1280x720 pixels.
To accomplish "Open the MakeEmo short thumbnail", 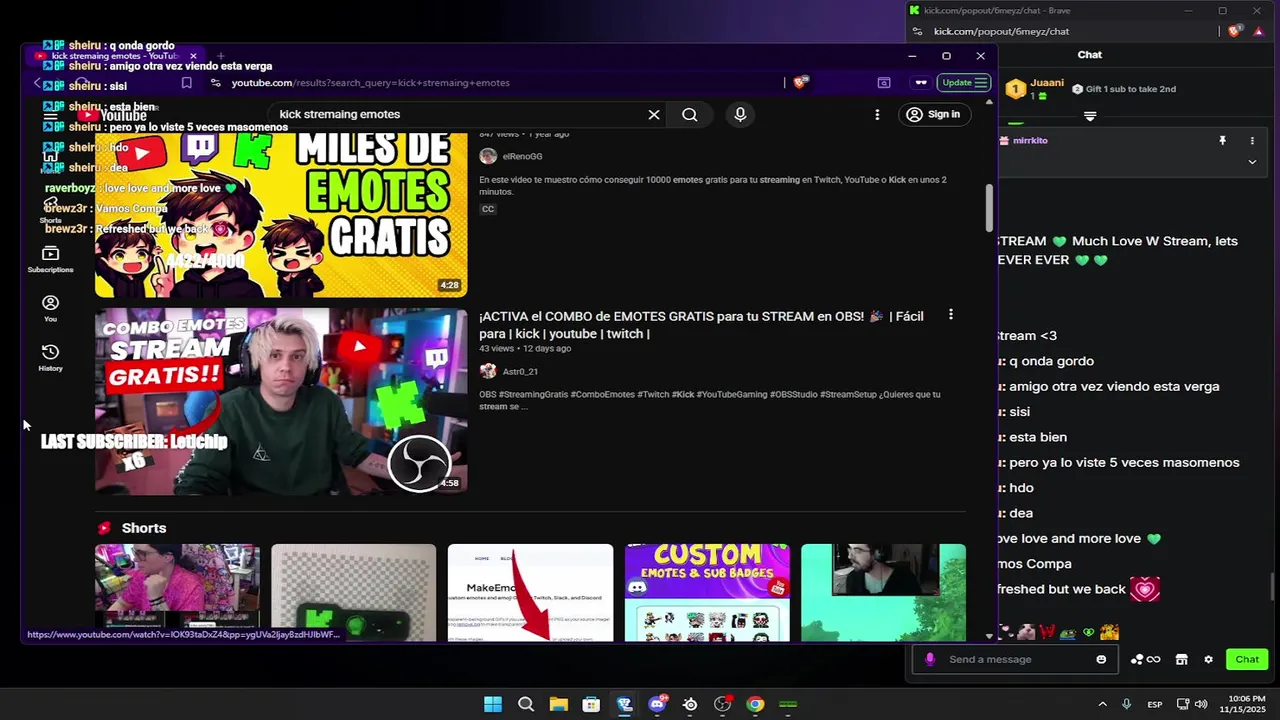I will [530, 592].
